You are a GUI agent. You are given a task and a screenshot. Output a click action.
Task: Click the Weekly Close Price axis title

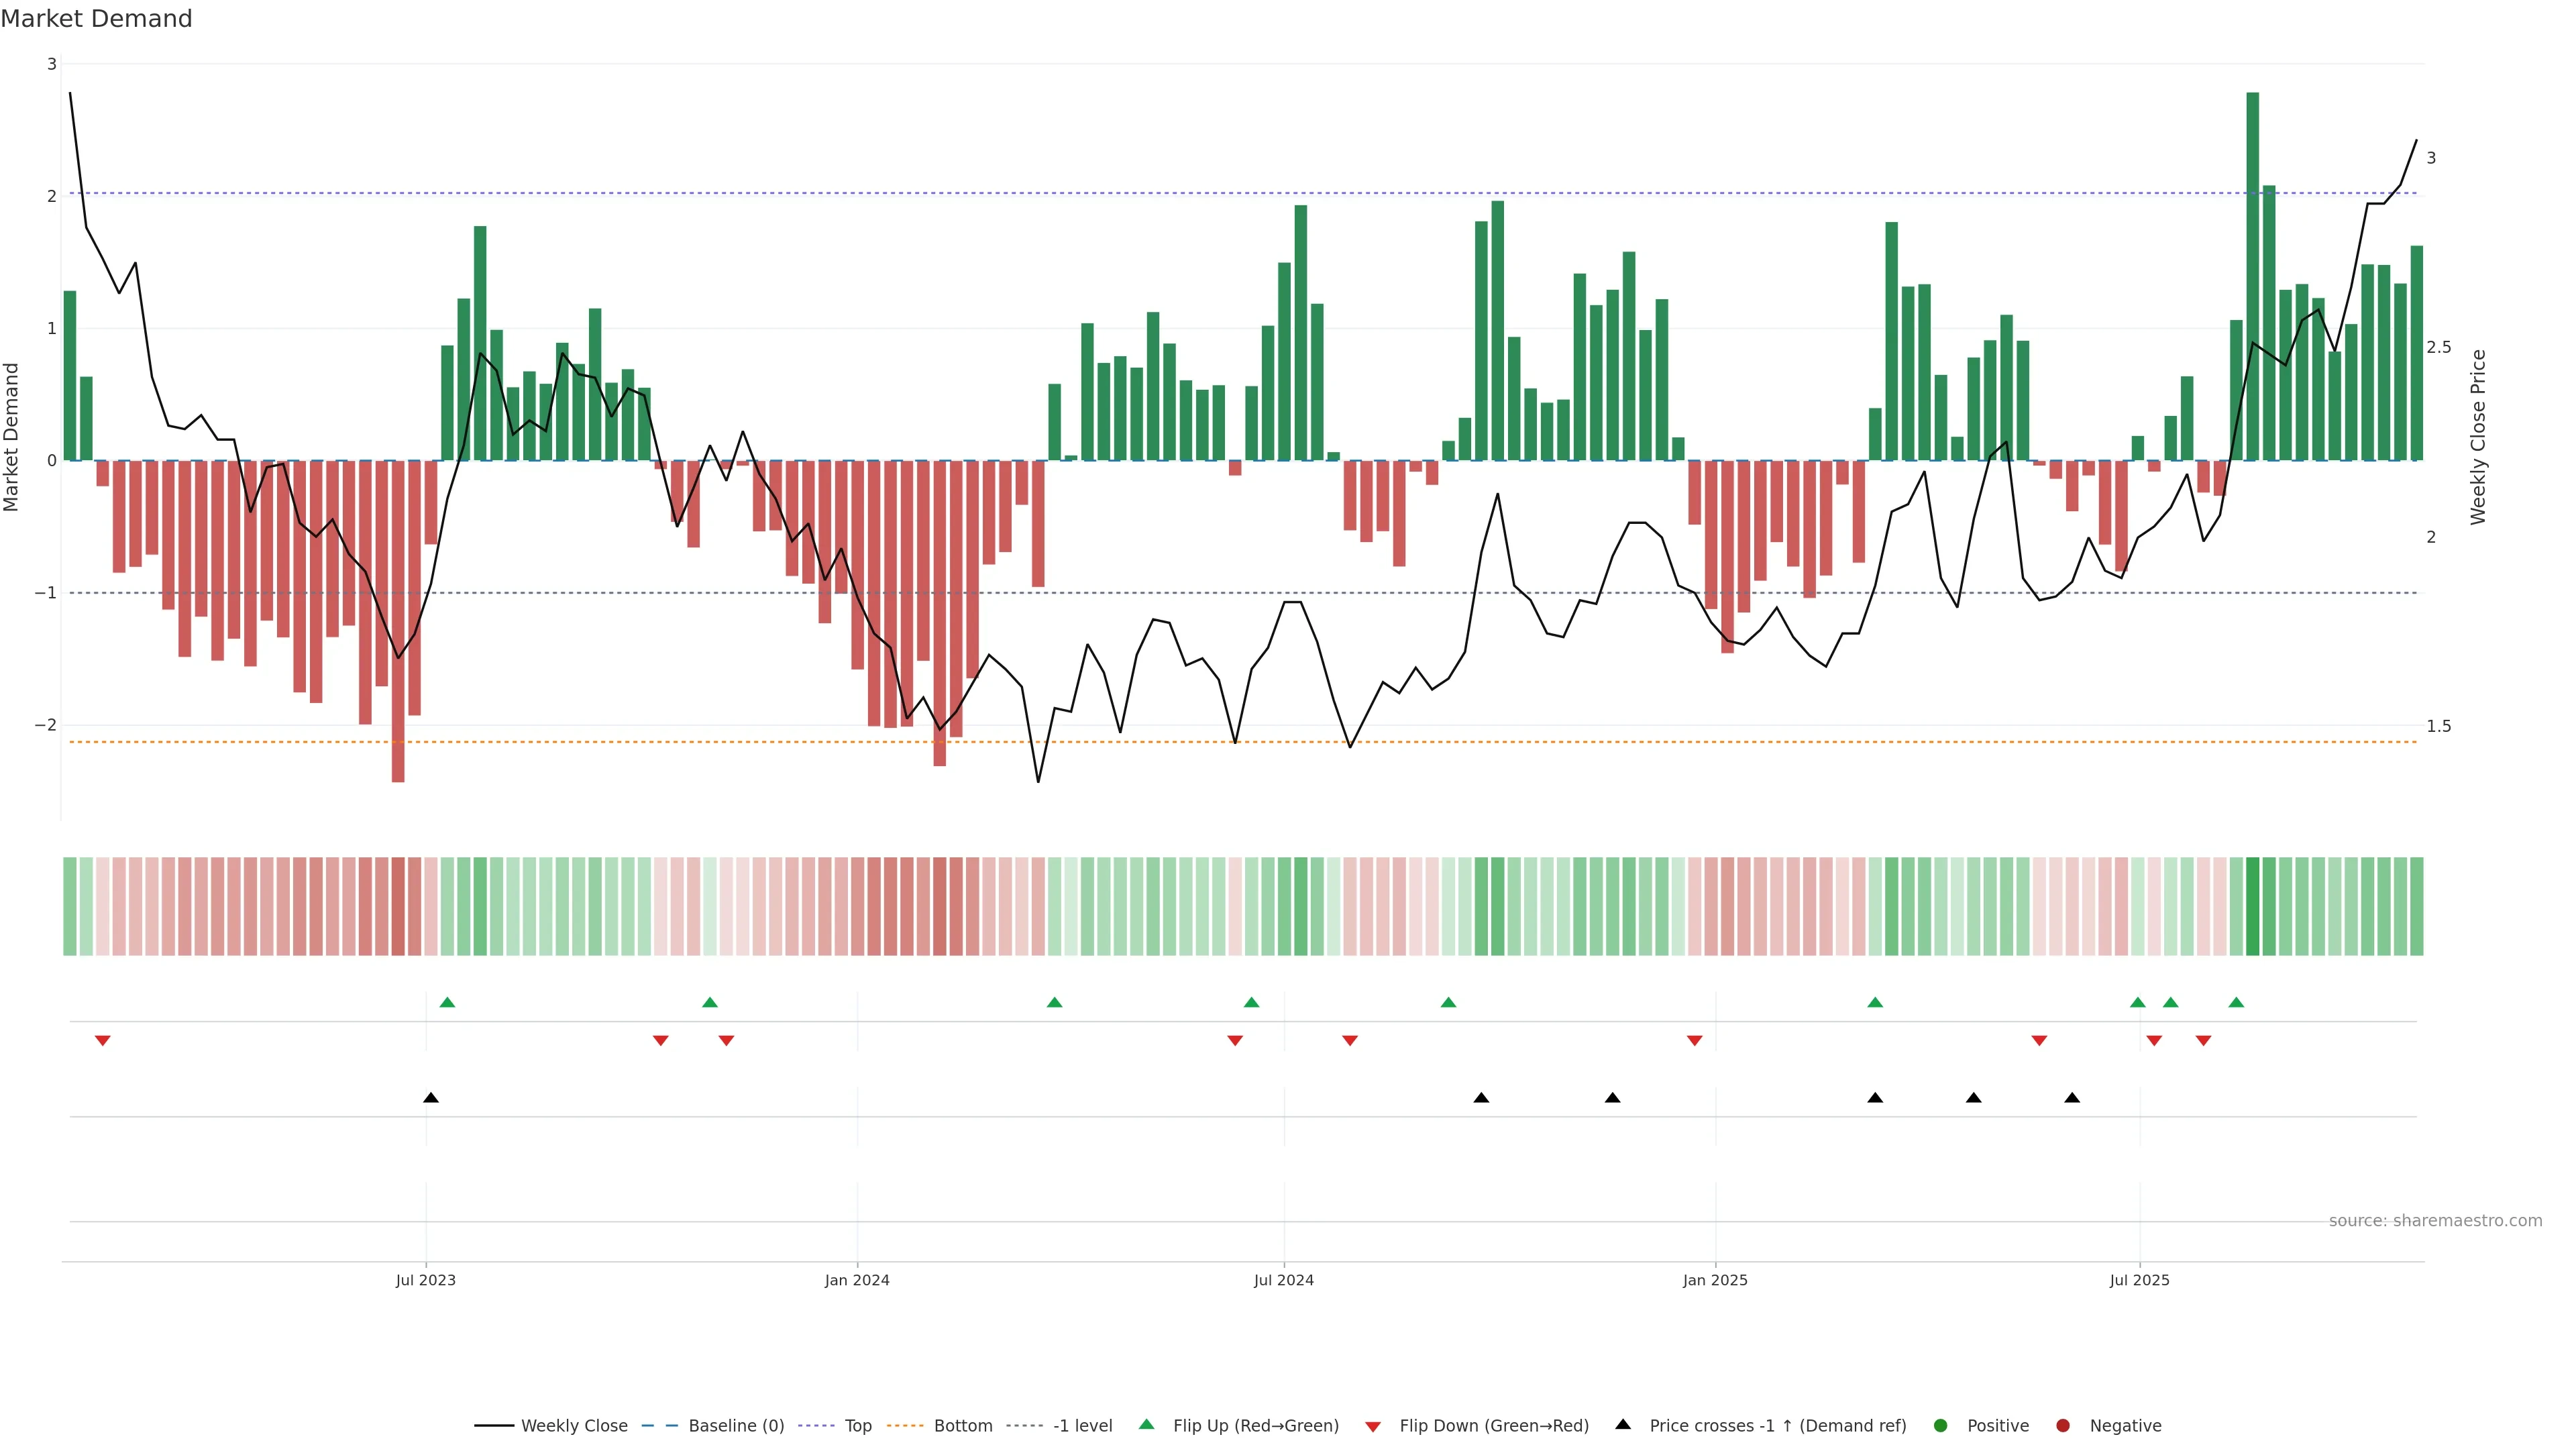coord(2478,437)
